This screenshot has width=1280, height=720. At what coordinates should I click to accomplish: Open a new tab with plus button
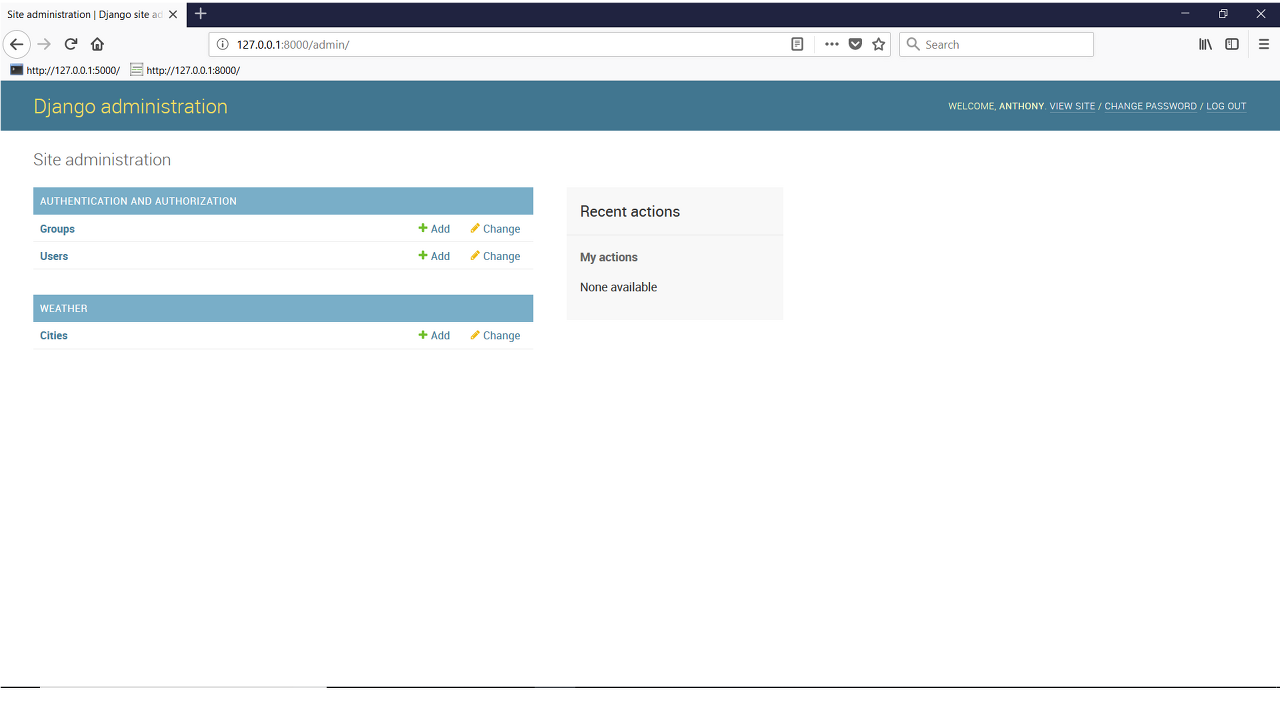click(200, 14)
